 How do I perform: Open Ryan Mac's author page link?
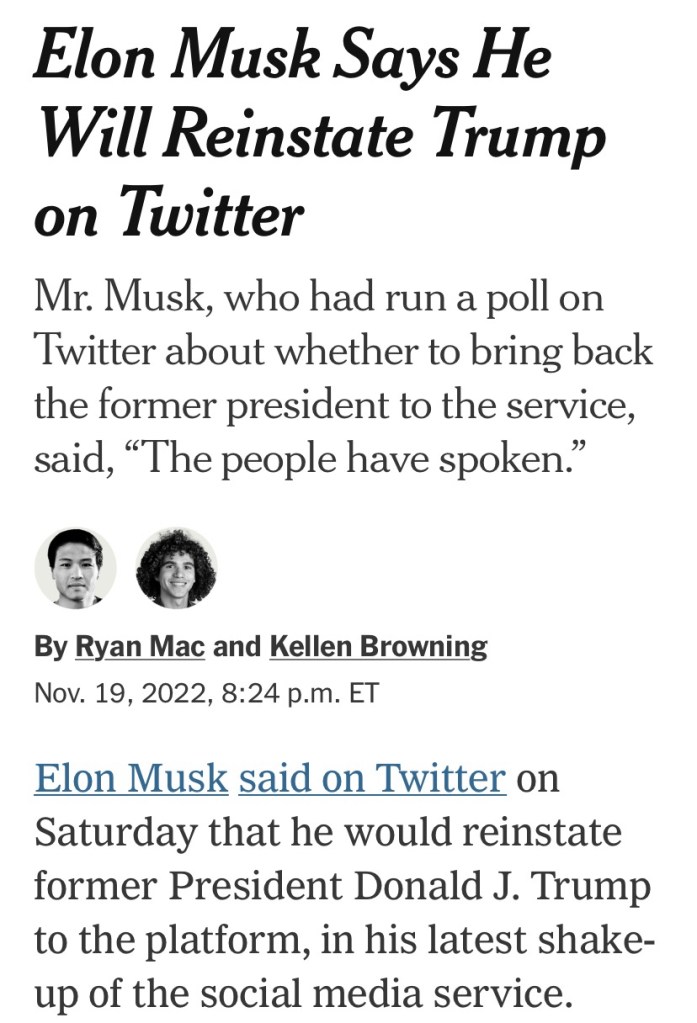(x=140, y=647)
